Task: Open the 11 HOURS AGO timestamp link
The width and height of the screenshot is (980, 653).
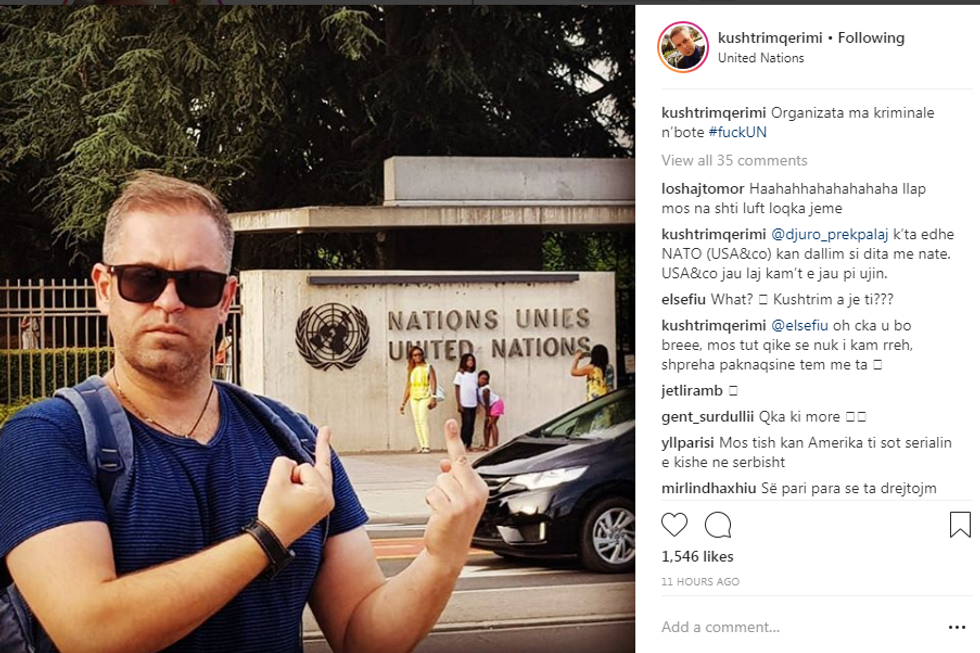Action: point(700,582)
